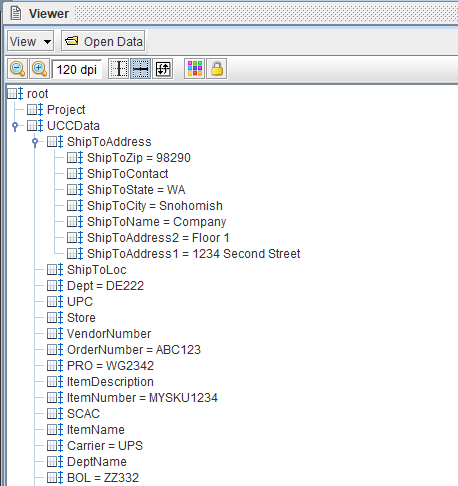Select the BOL = ZZ332 node

pos(103,478)
